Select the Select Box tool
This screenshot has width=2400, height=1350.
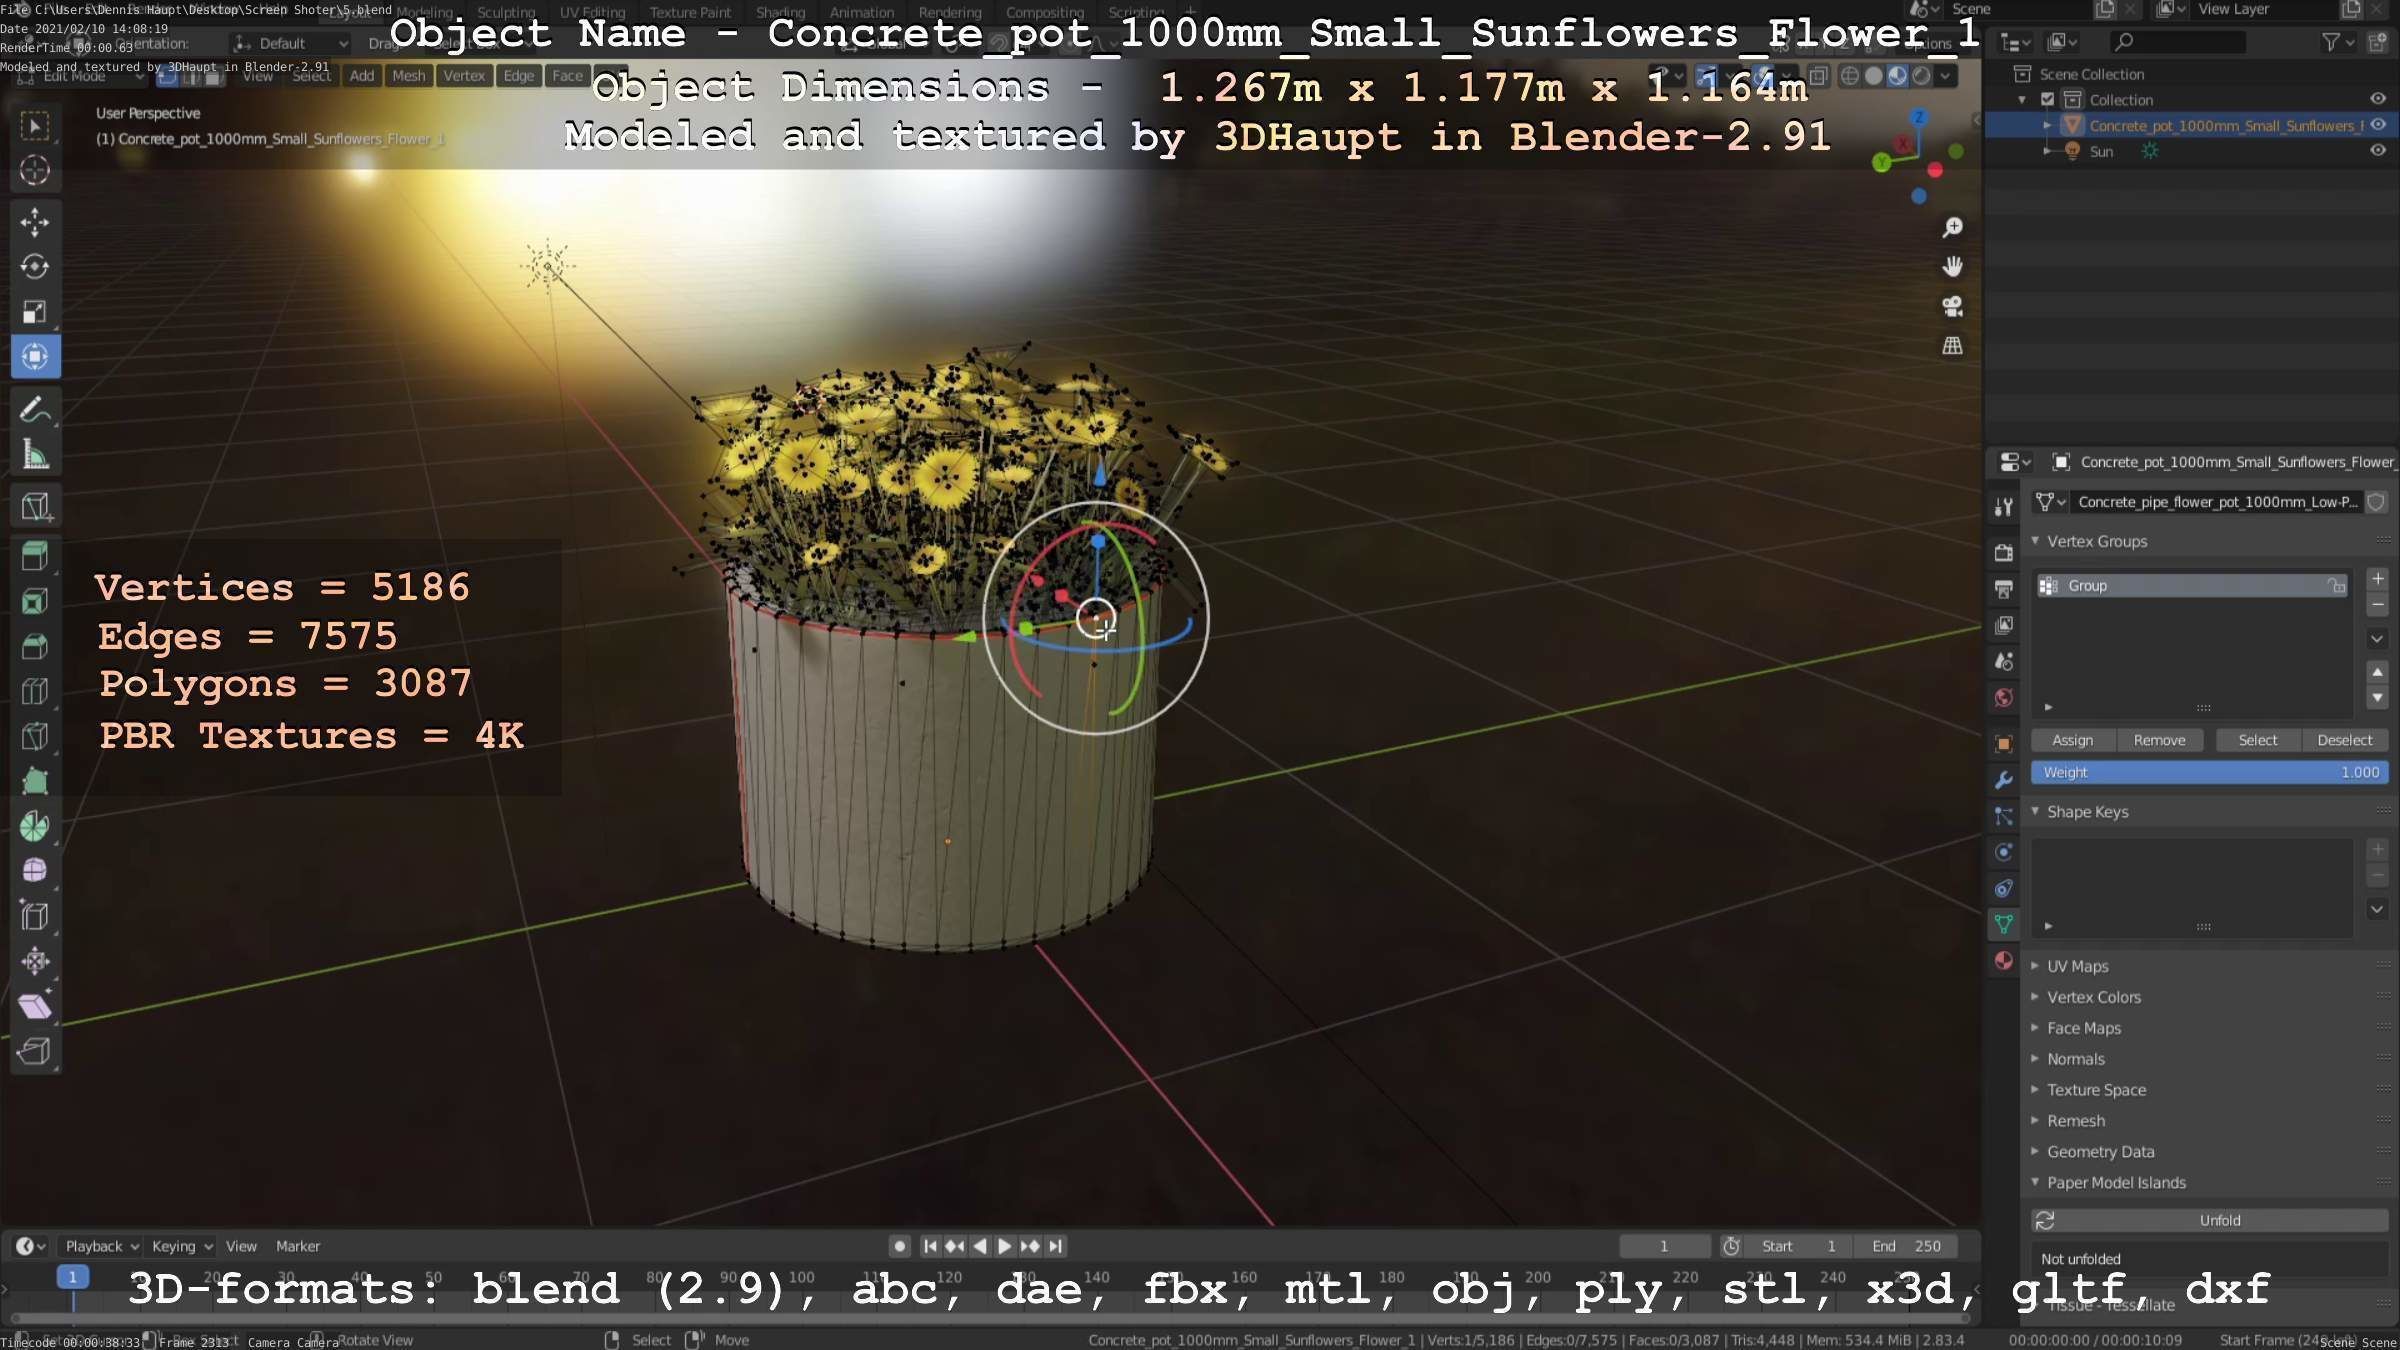point(35,126)
